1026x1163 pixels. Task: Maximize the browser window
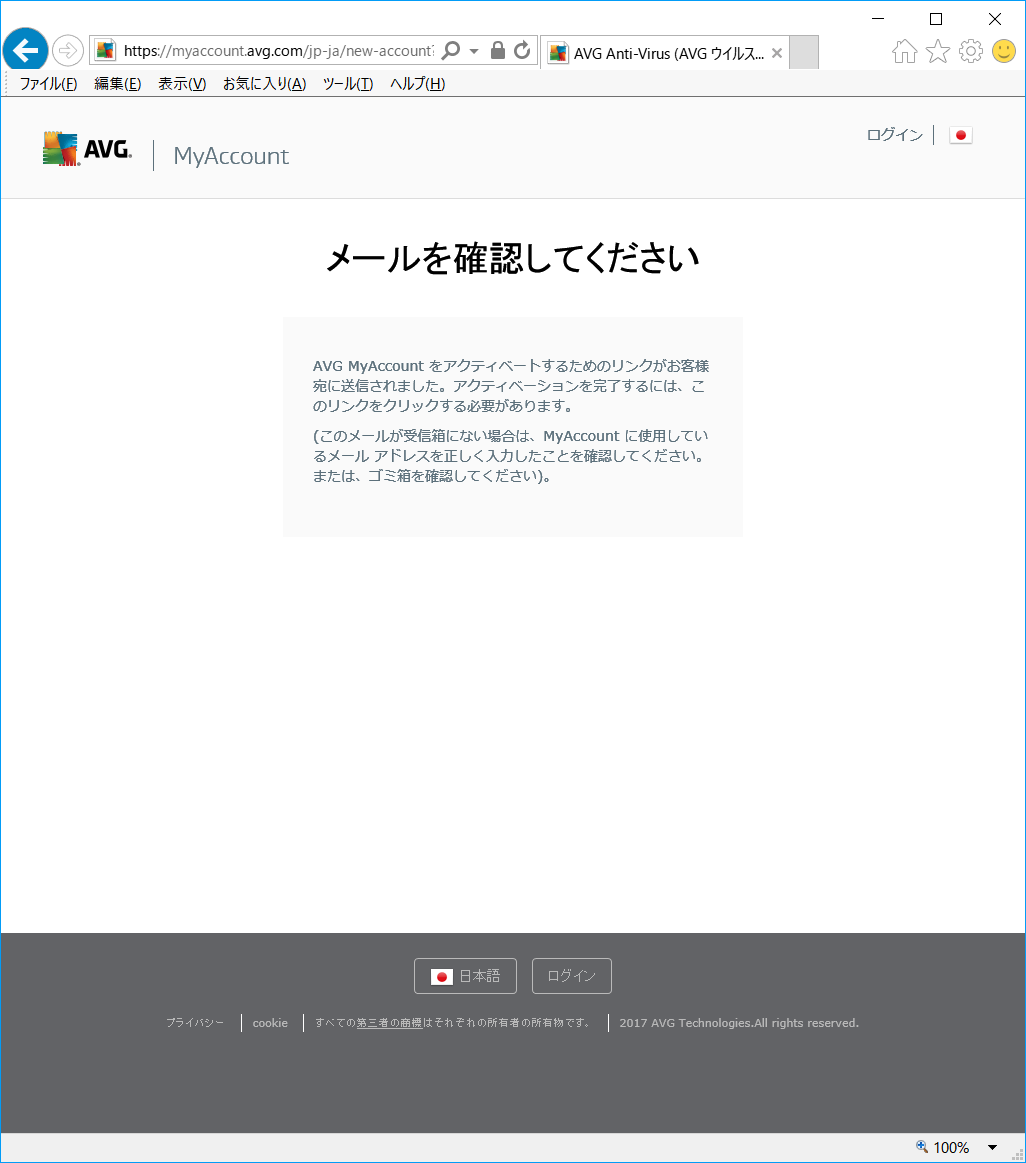936,19
